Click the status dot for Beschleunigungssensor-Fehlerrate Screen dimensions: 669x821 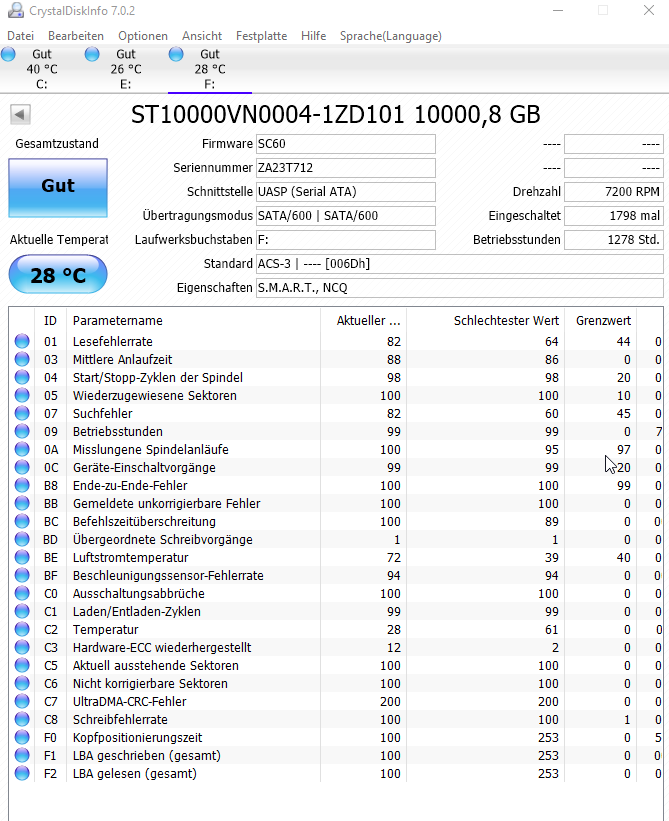(x=22, y=575)
